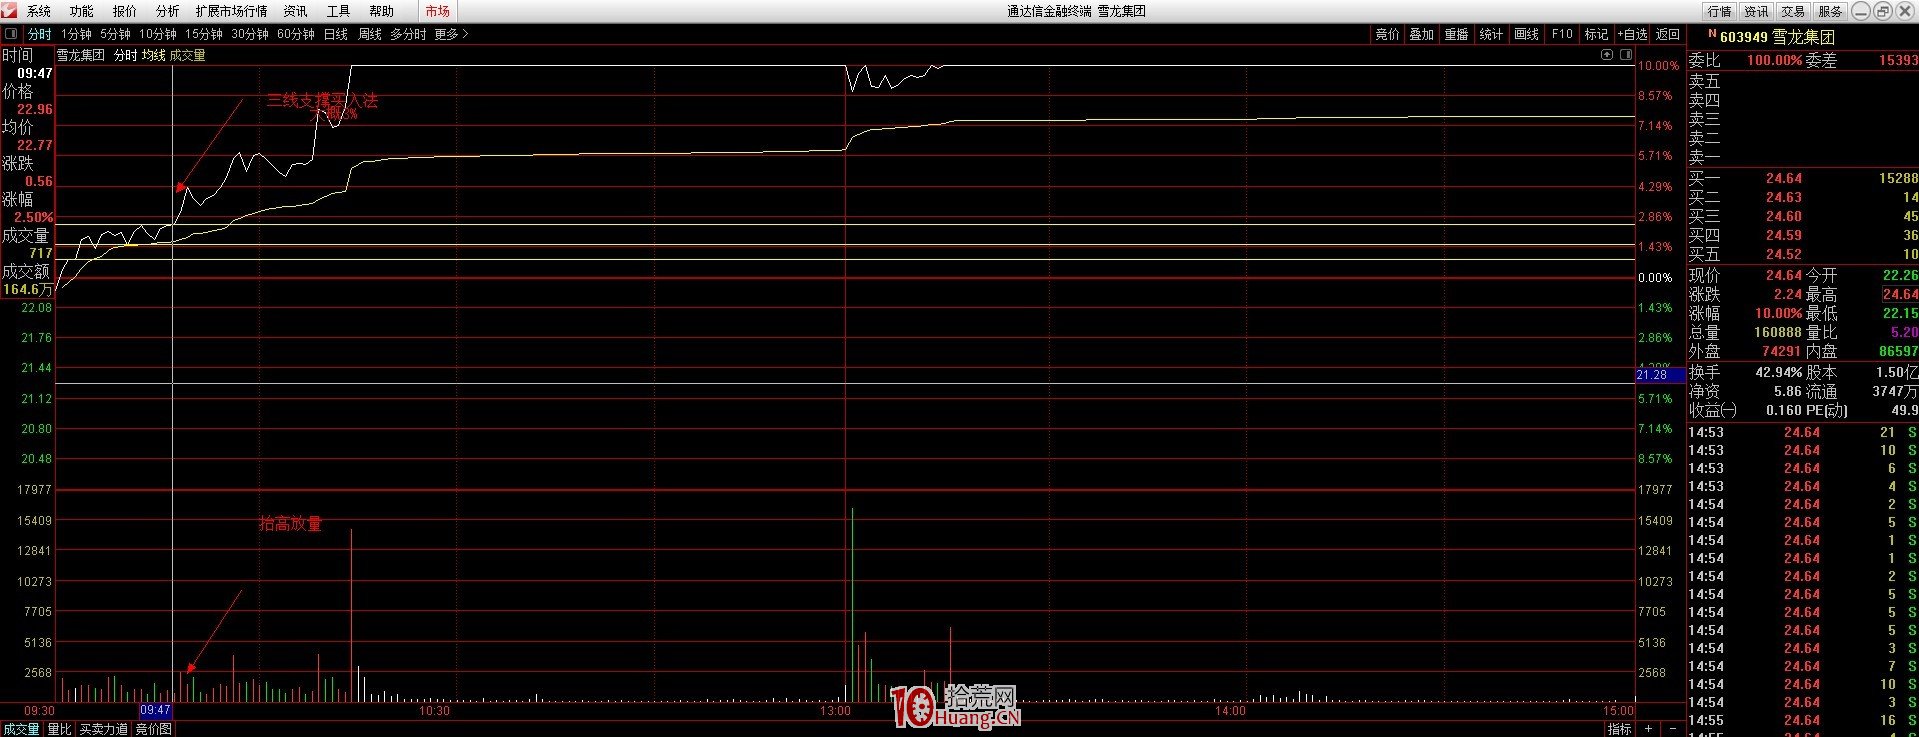
Task: Open the 报价 menu
Action: point(125,11)
